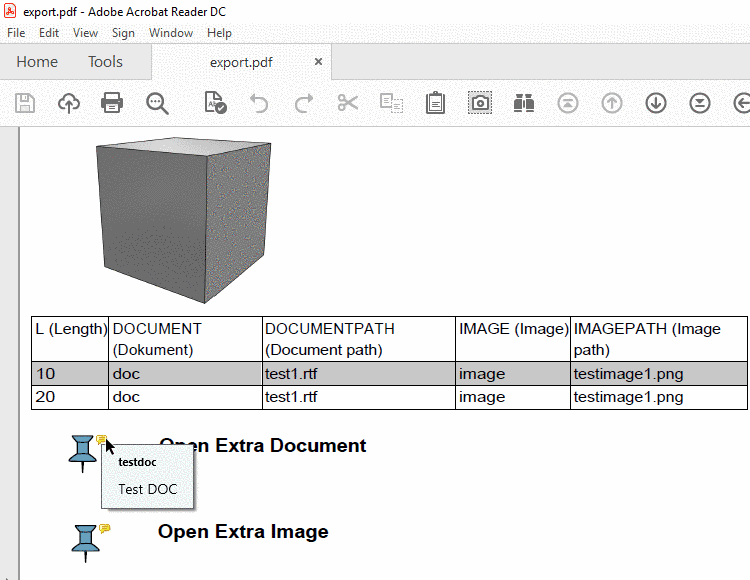Select the cell with length 10

(x=70, y=373)
